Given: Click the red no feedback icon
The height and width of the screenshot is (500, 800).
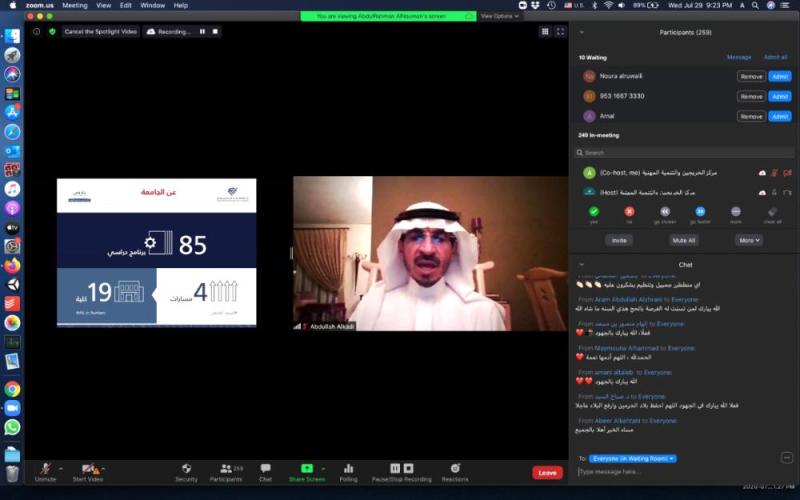Looking at the screenshot, I should tap(629, 212).
